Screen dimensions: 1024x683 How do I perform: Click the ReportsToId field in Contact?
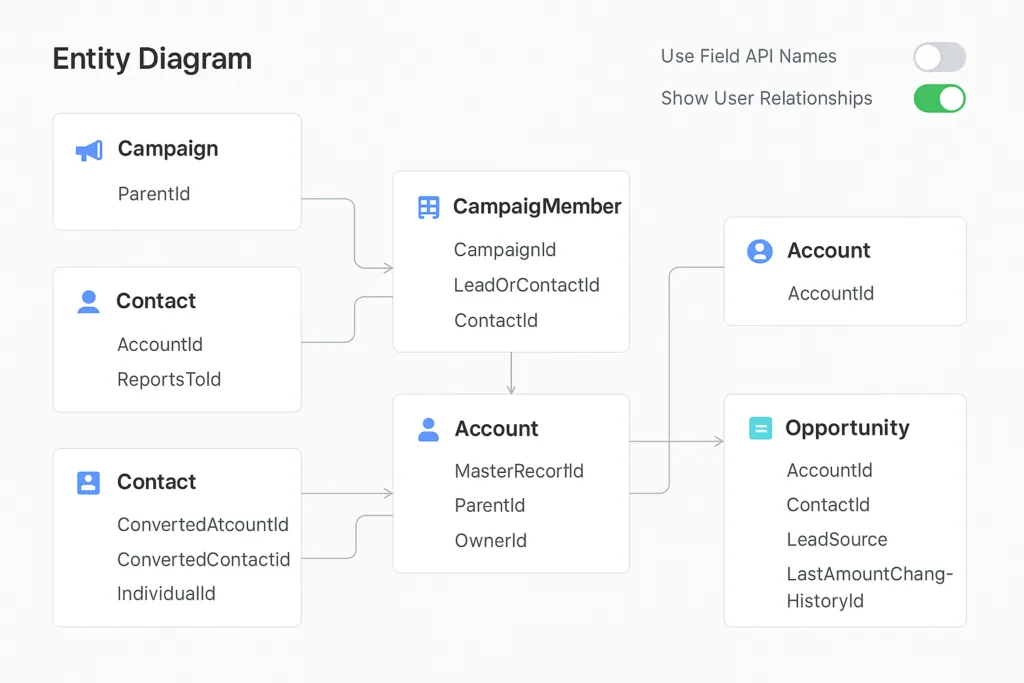(169, 379)
